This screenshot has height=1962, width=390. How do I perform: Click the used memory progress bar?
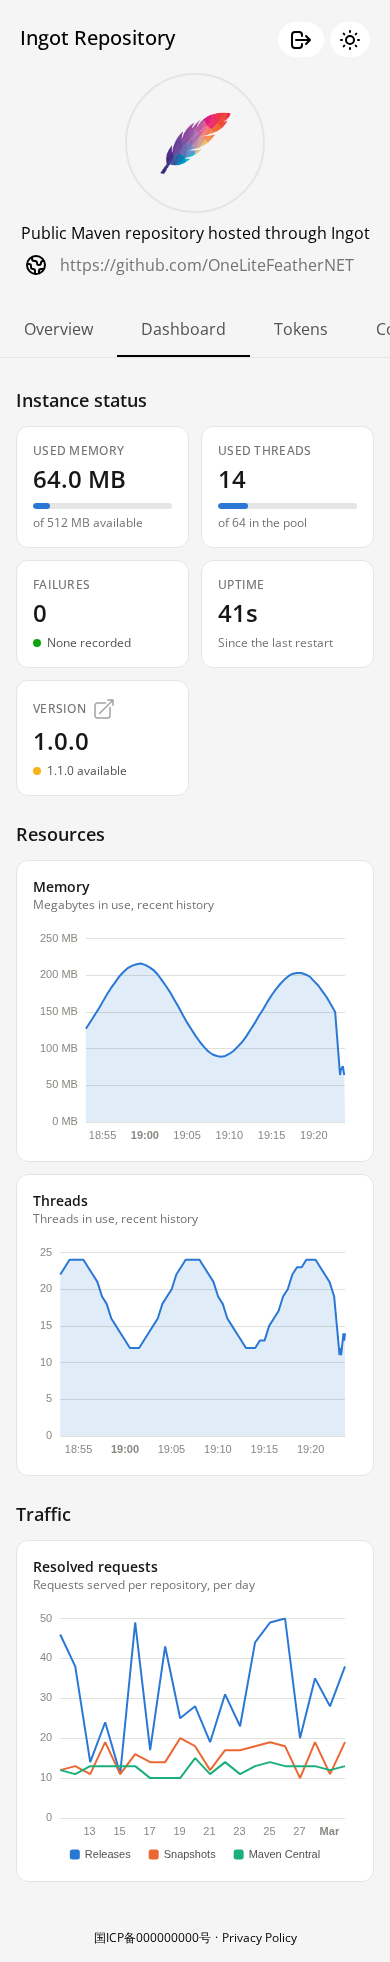tap(102, 506)
